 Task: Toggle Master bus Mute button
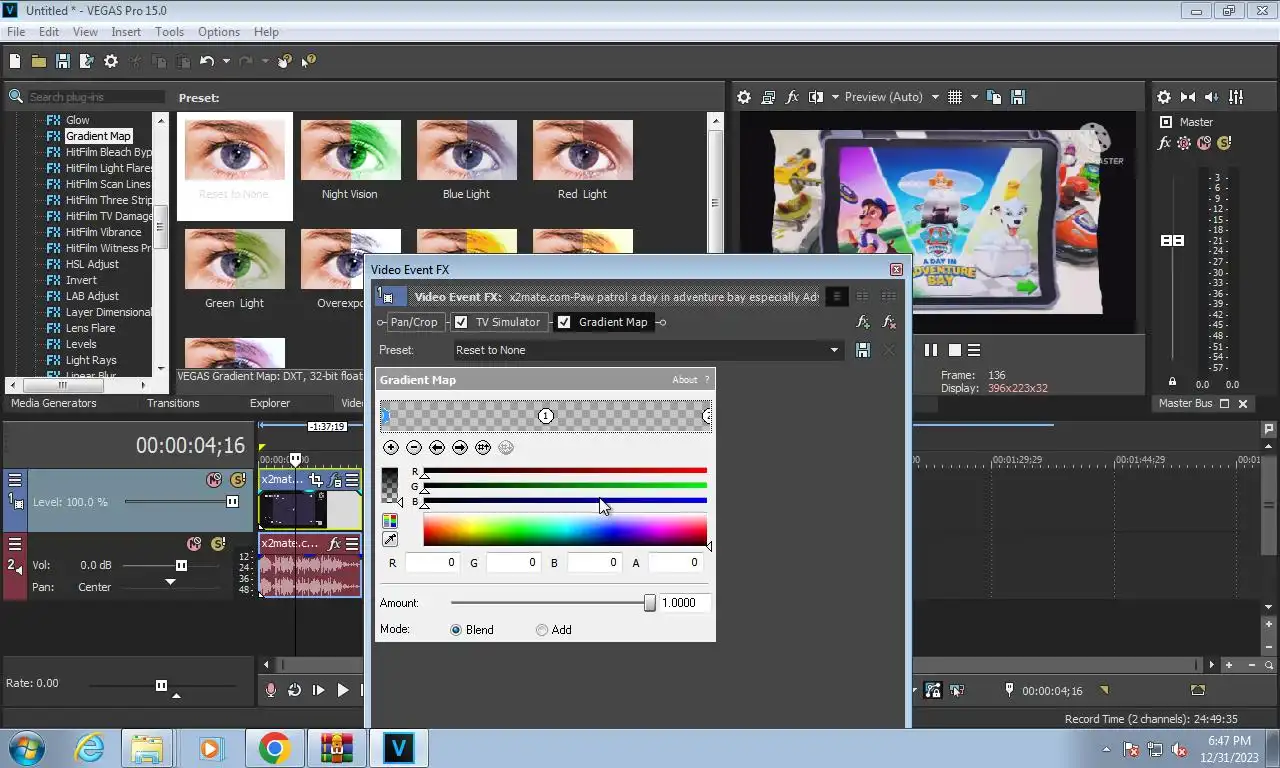1205,143
